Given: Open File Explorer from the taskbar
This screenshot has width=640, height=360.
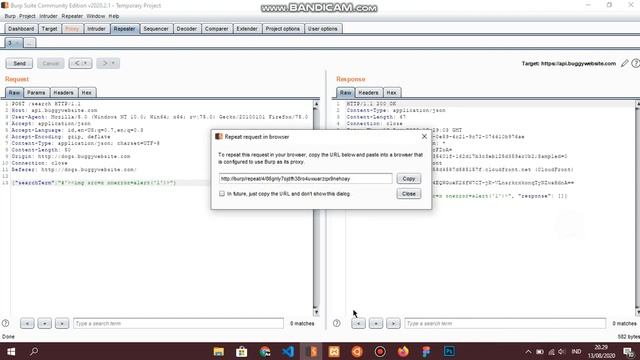Looking at the screenshot, I should coord(218,351).
